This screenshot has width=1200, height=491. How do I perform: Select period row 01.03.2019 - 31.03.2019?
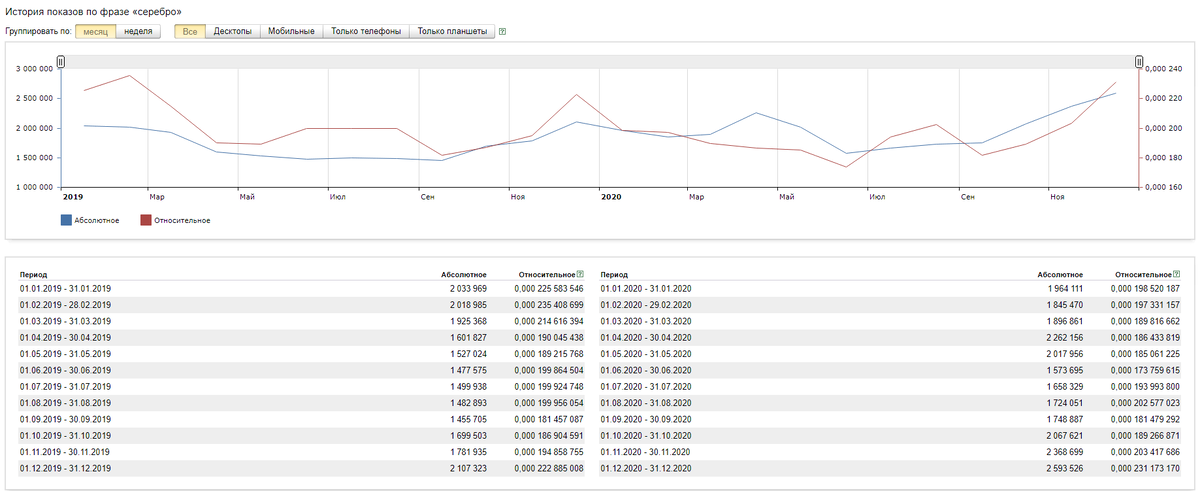tap(302, 321)
